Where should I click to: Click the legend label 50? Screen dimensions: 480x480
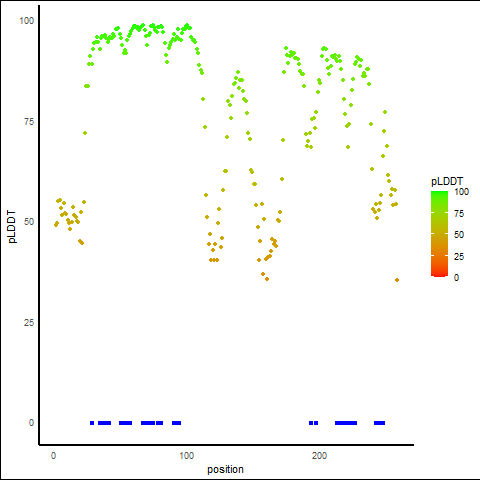(459, 235)
